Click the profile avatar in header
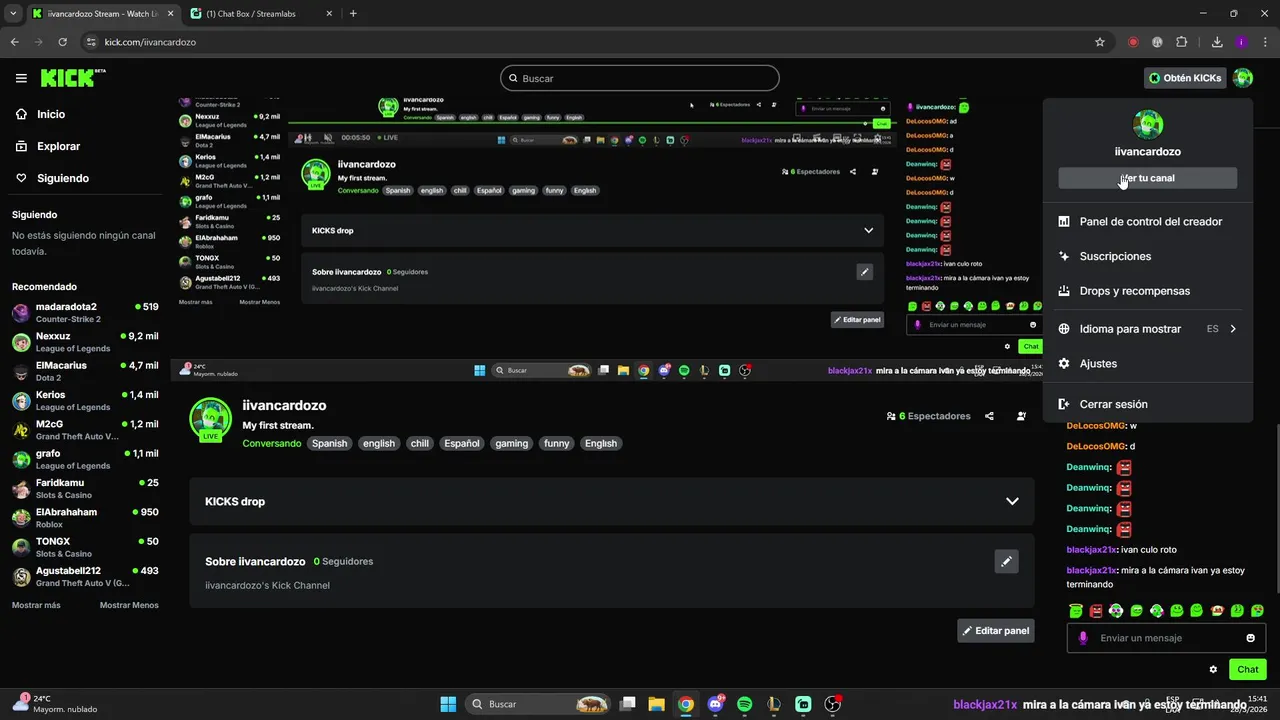The height and width of the screenshot is (720, 1280). [x=1243, y=78]
